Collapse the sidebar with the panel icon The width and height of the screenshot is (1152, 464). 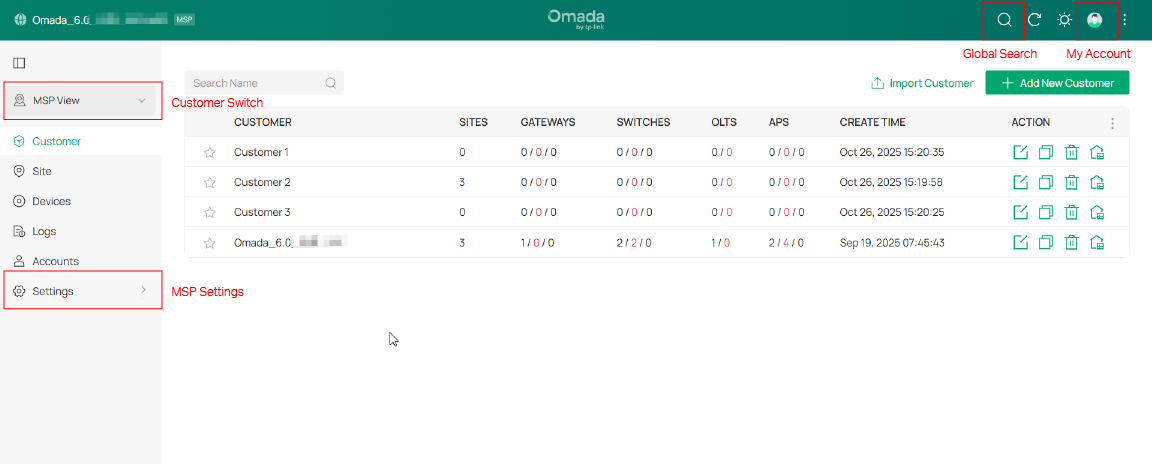[x=19, y=63]
